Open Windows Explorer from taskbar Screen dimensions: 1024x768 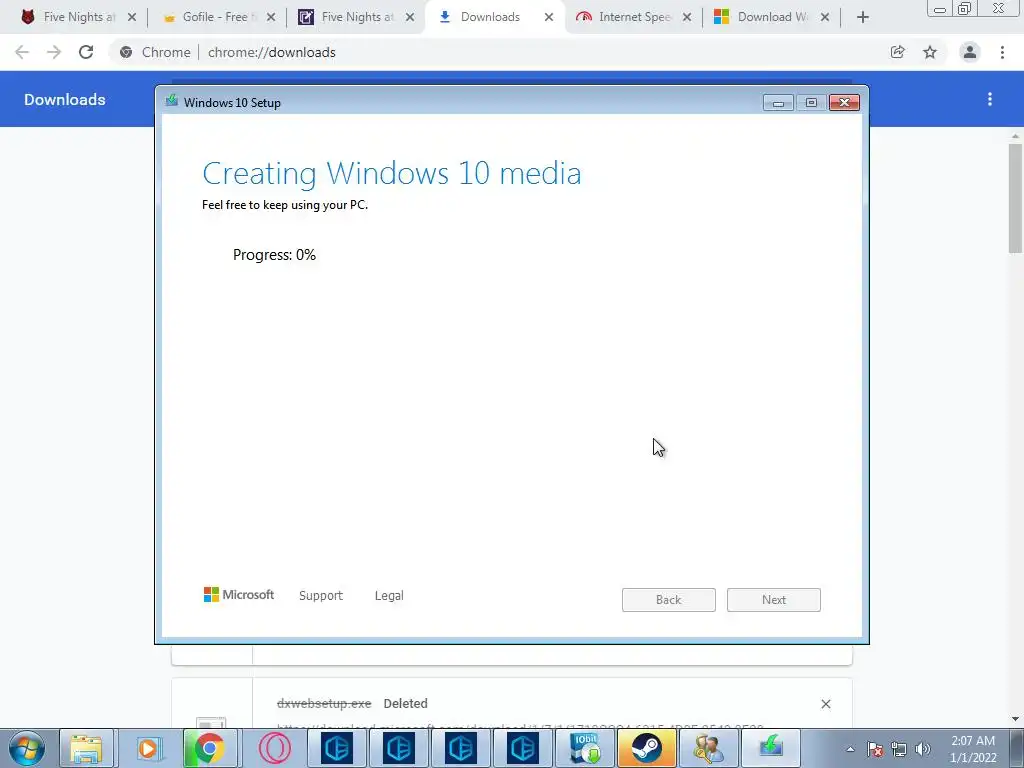coord(86,748)
